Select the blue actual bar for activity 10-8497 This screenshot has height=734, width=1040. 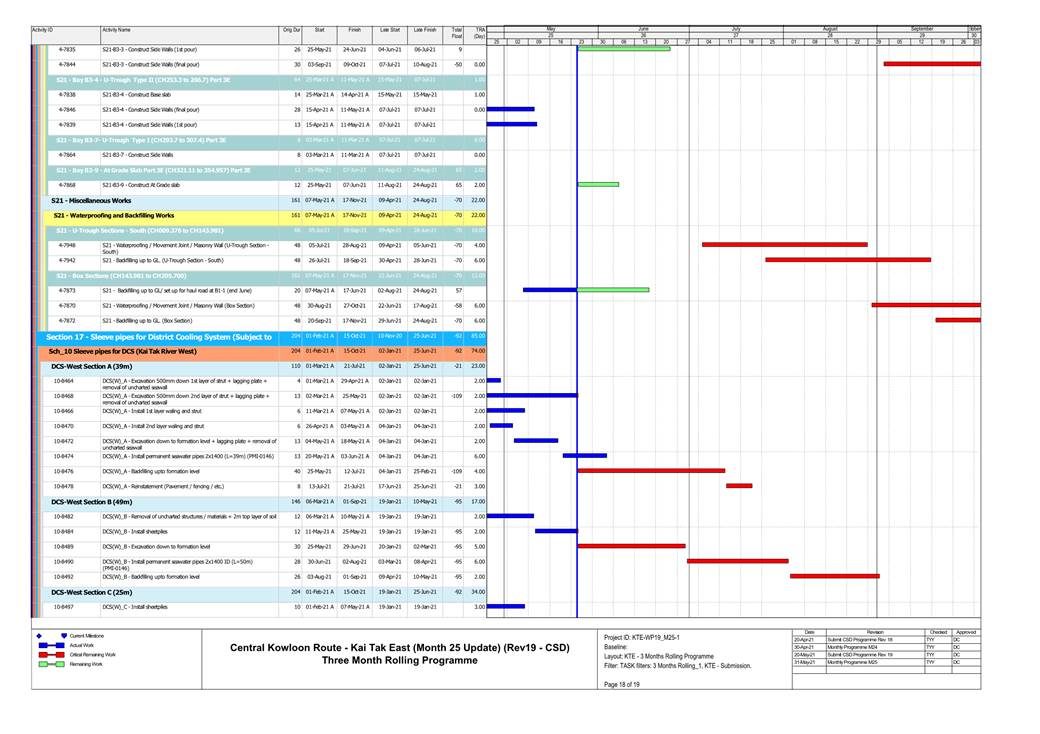(505, 606)
